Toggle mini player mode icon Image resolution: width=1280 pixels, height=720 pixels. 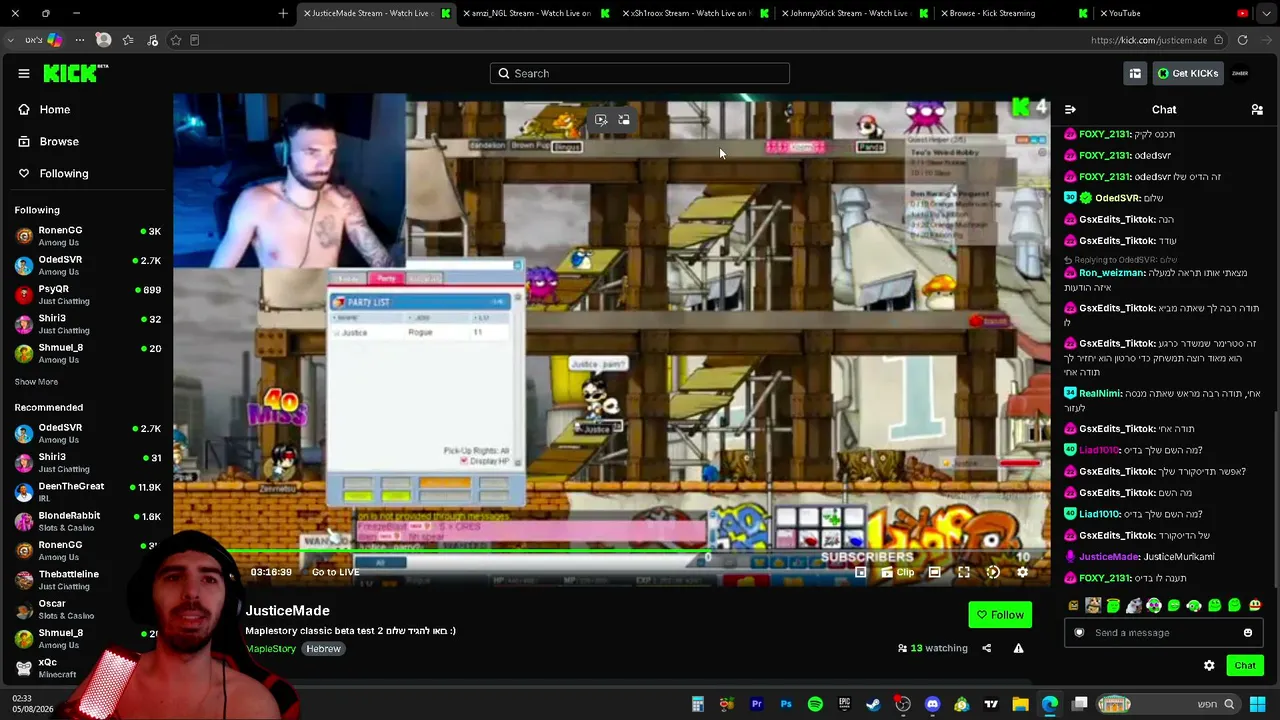[x=860, y=572]
